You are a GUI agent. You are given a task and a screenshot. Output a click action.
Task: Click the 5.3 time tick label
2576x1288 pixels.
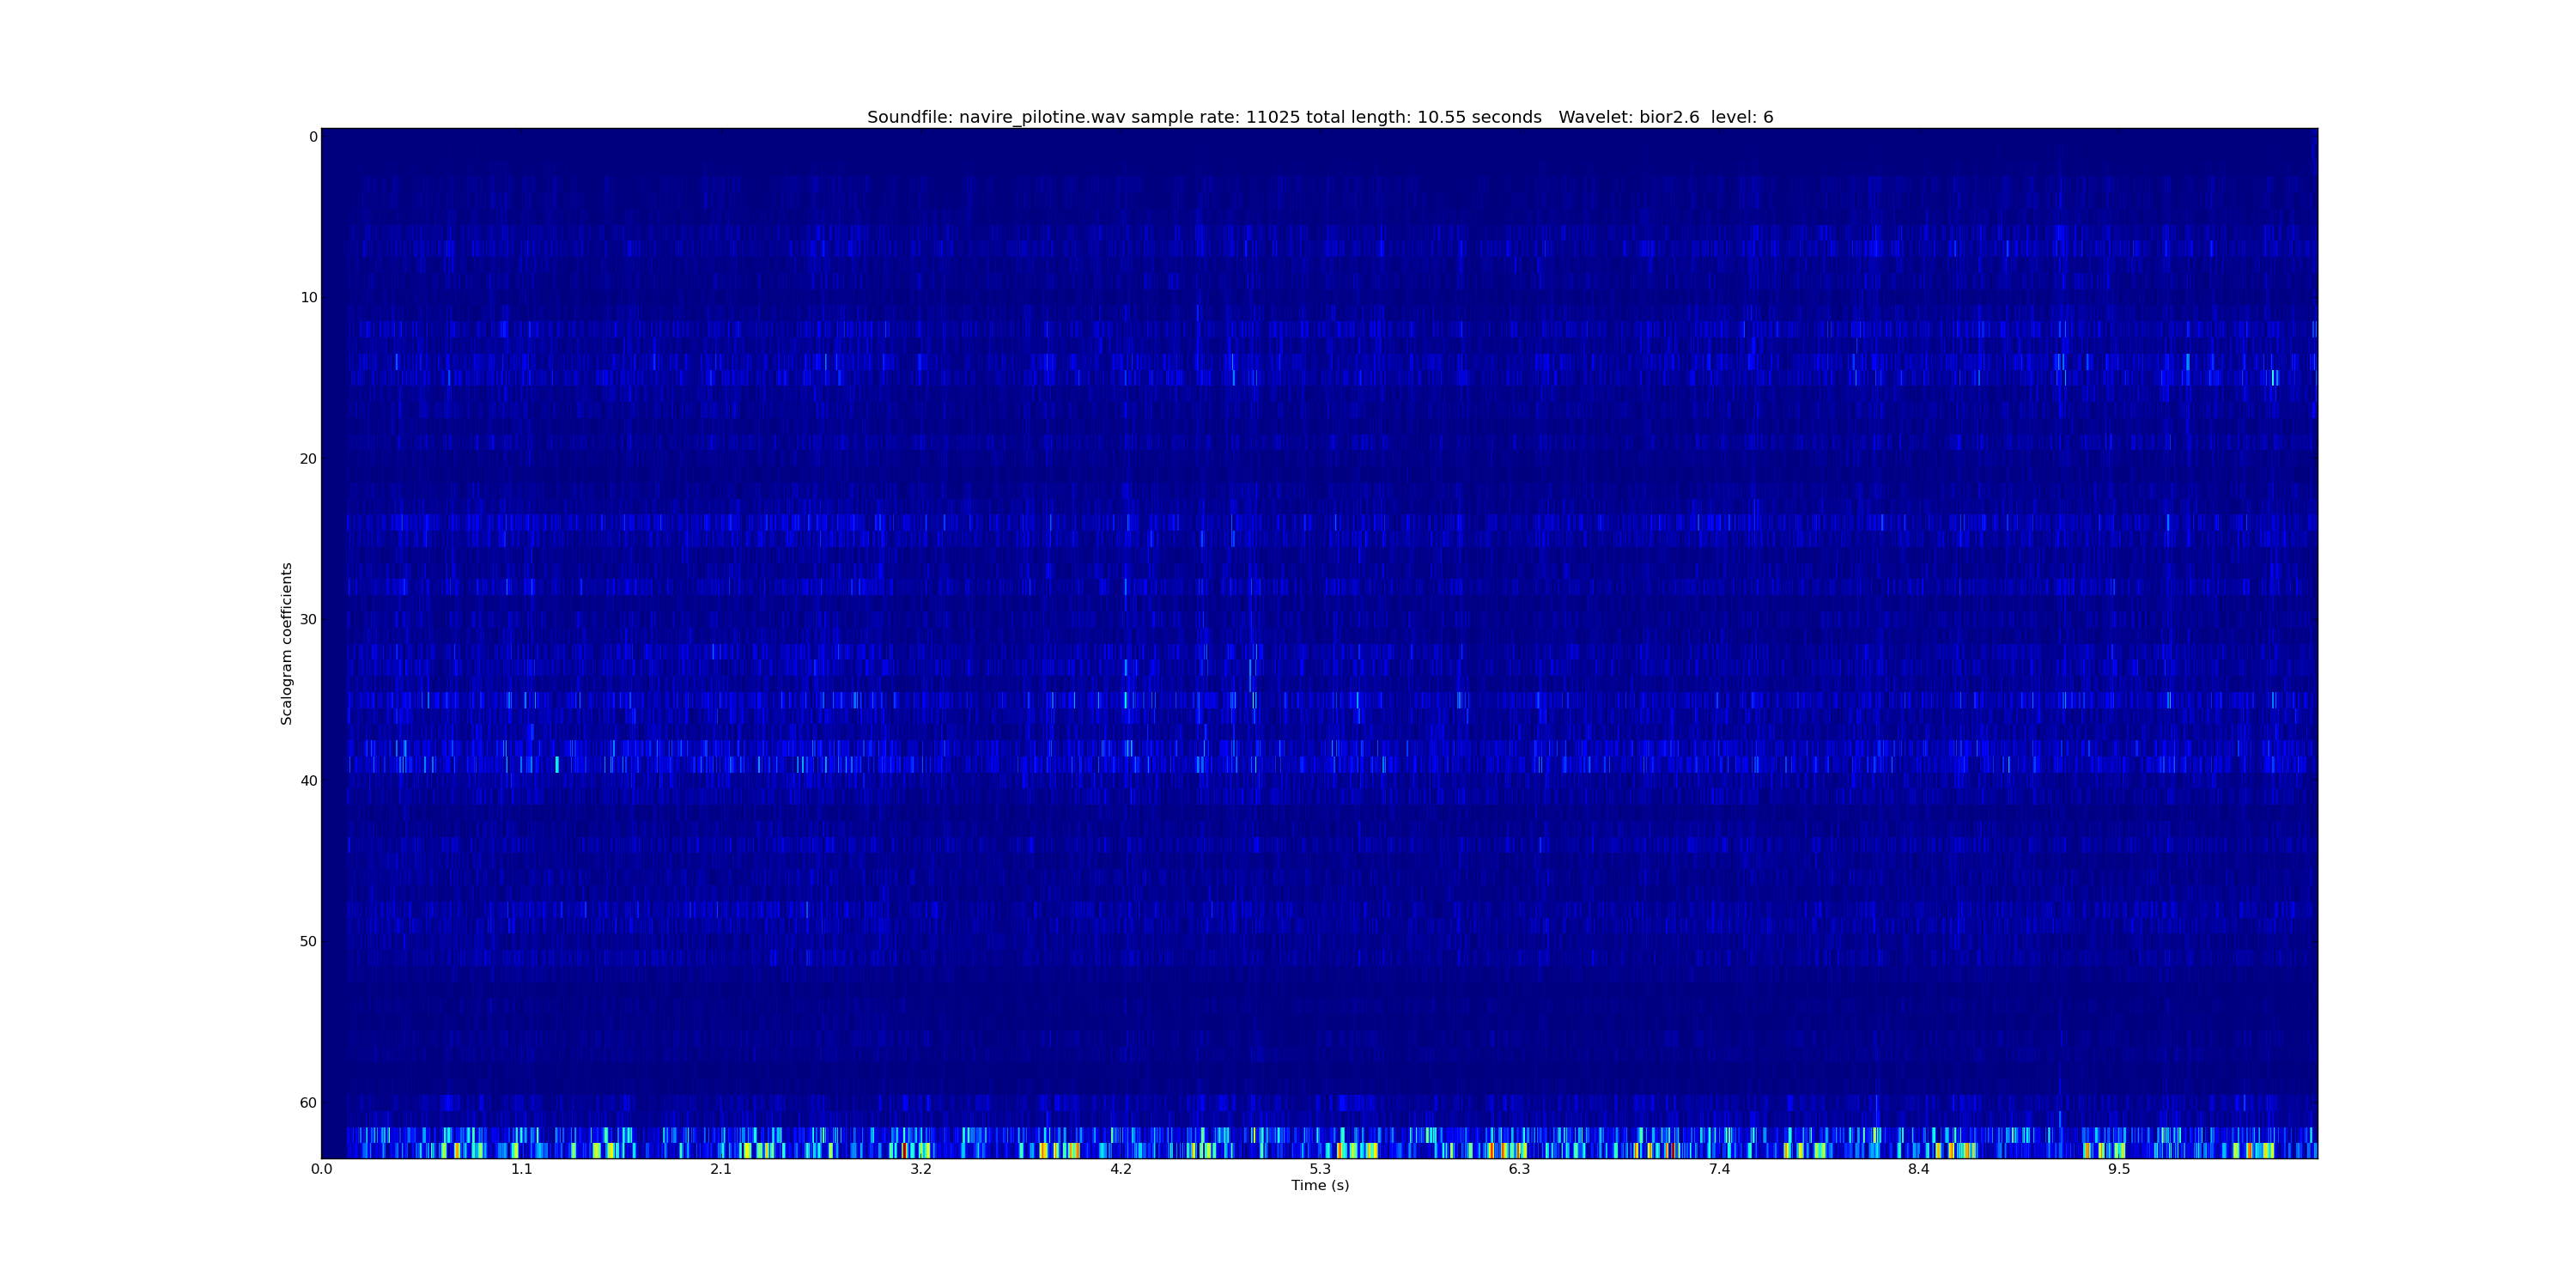[1320, 1169]
